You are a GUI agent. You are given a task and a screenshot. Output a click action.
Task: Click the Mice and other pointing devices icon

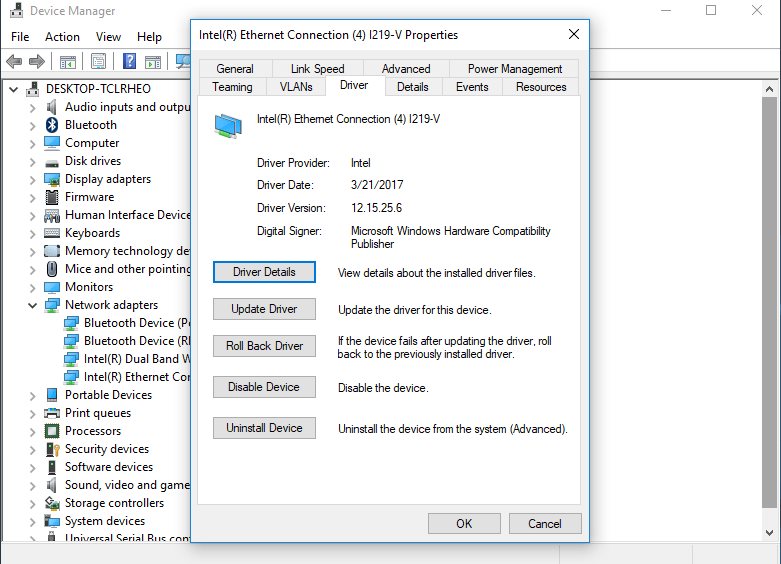[52, 269]
